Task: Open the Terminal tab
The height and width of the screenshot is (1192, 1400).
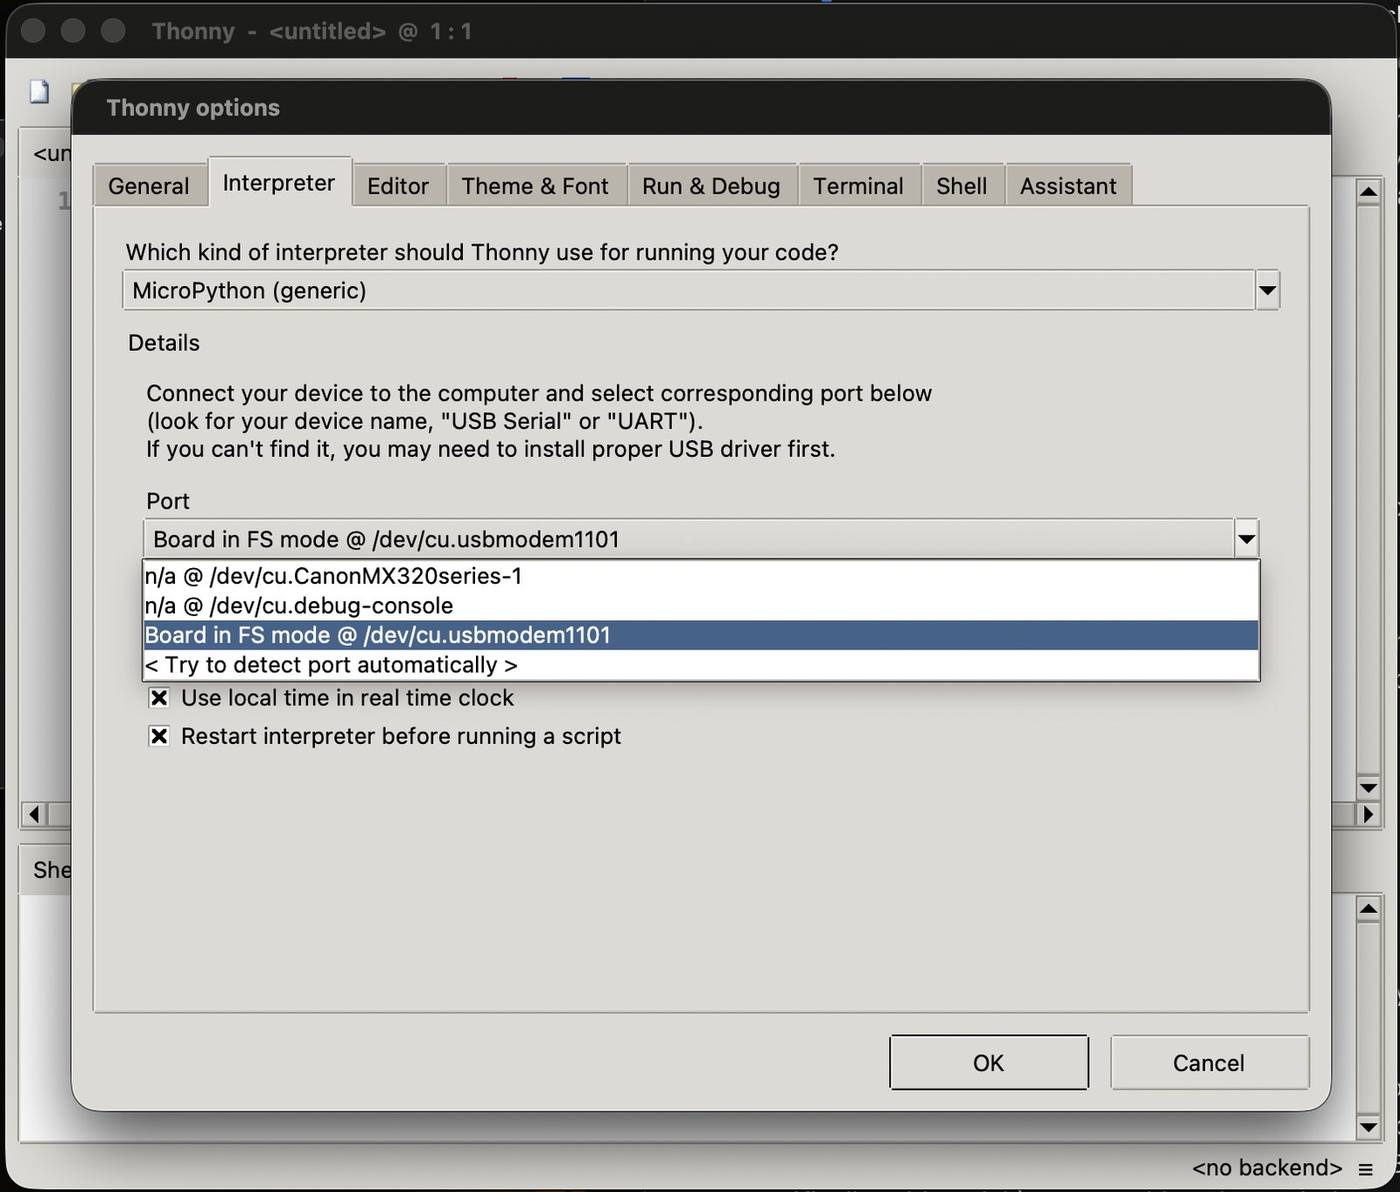Action: 858,186
